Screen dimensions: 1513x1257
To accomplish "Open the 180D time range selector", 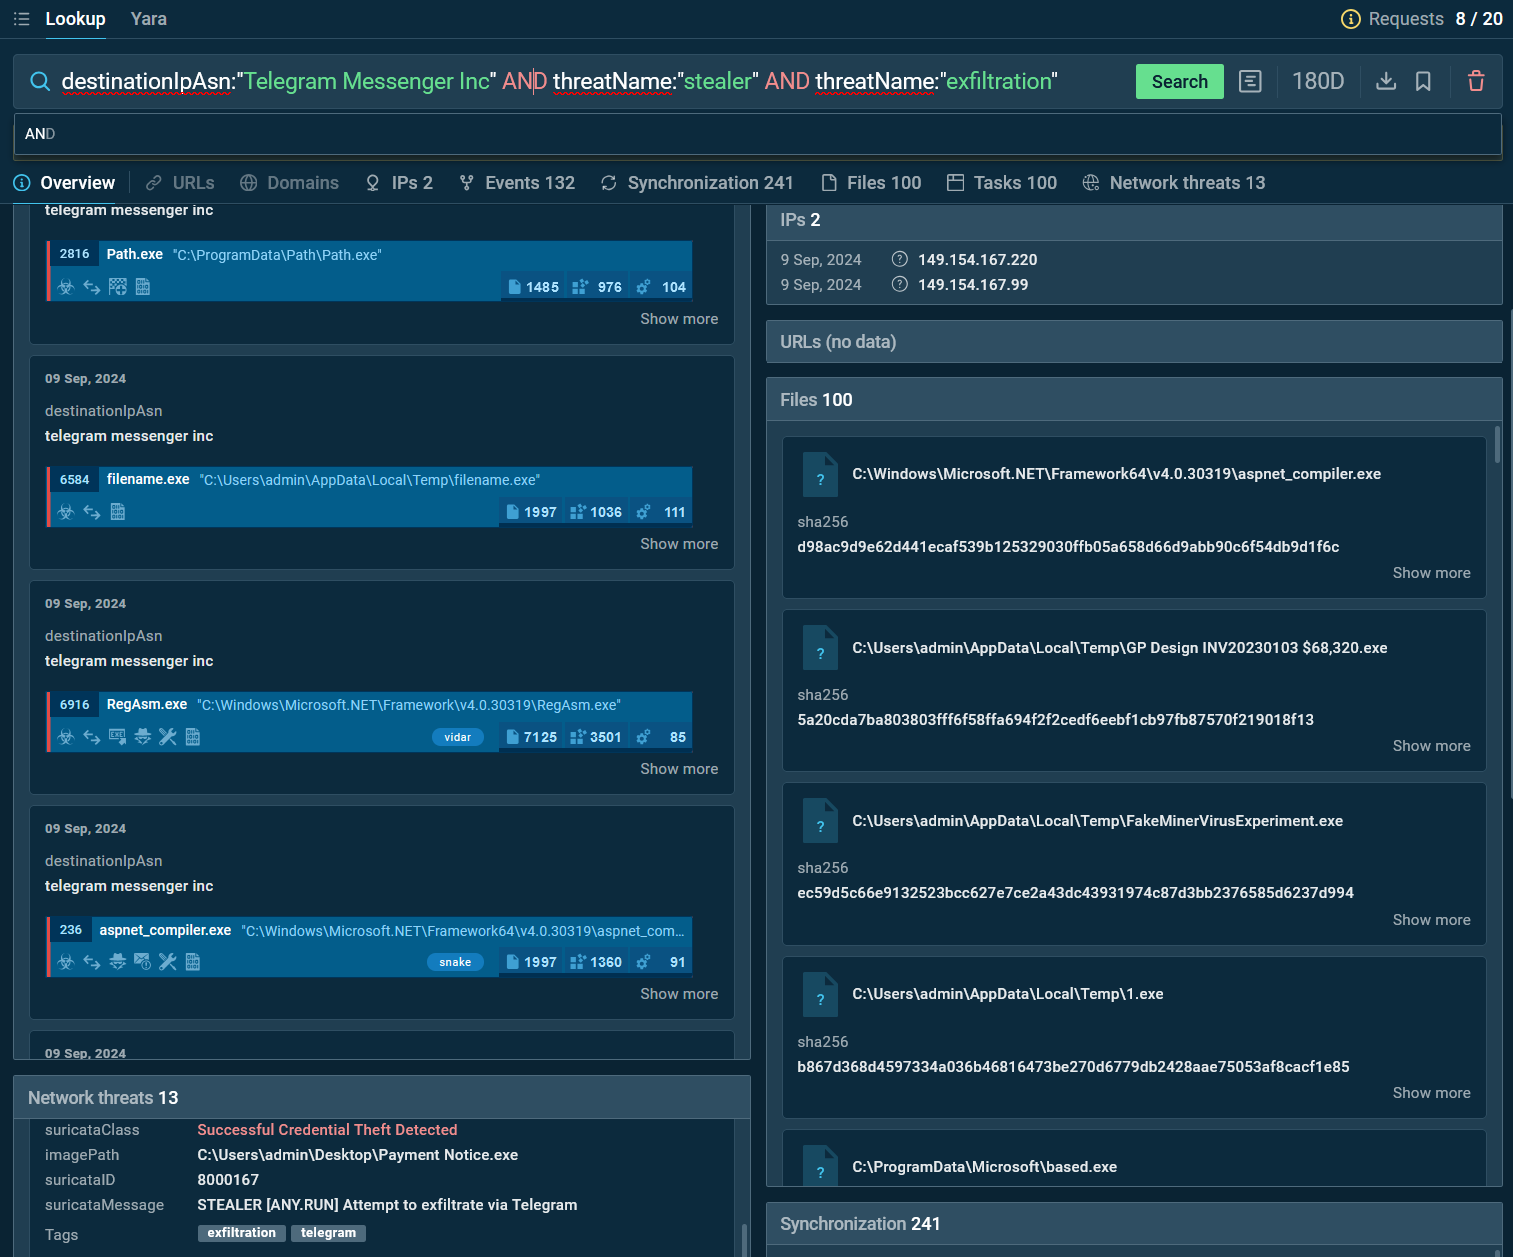I will coord(1318,81).
